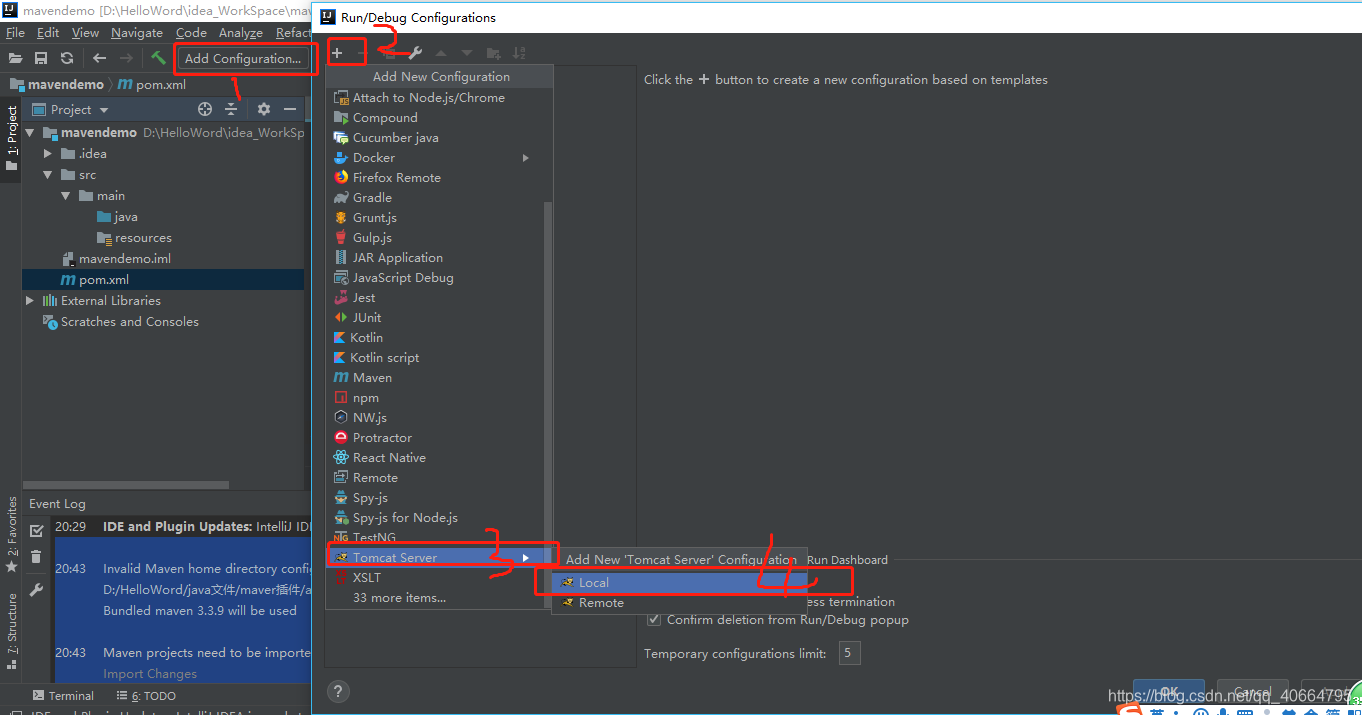The width and height of the screenshot is (1362, 715).
Task: Click the Collapse All icon in Project panel
Action: pyautogui.click(x=231, y=109)
